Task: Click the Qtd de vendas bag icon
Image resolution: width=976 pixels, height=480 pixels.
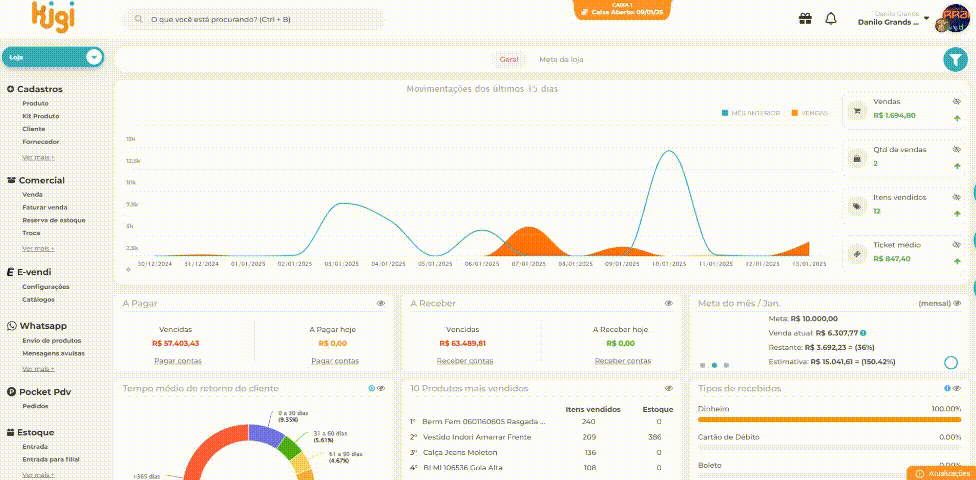Action: (856, 159)
